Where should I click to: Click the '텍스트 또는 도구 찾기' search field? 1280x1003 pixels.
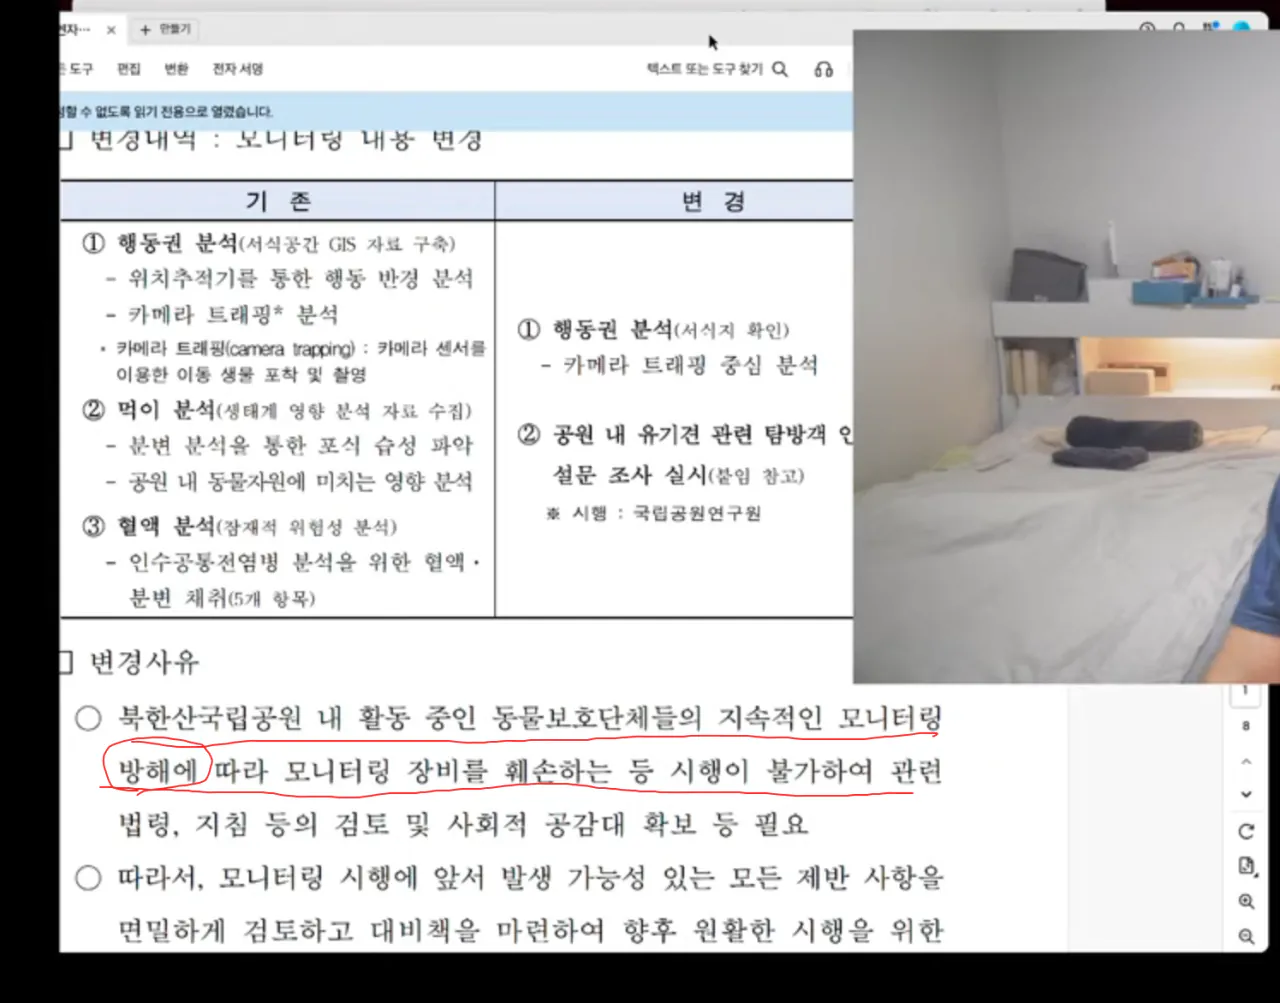[x=704, y=69]
